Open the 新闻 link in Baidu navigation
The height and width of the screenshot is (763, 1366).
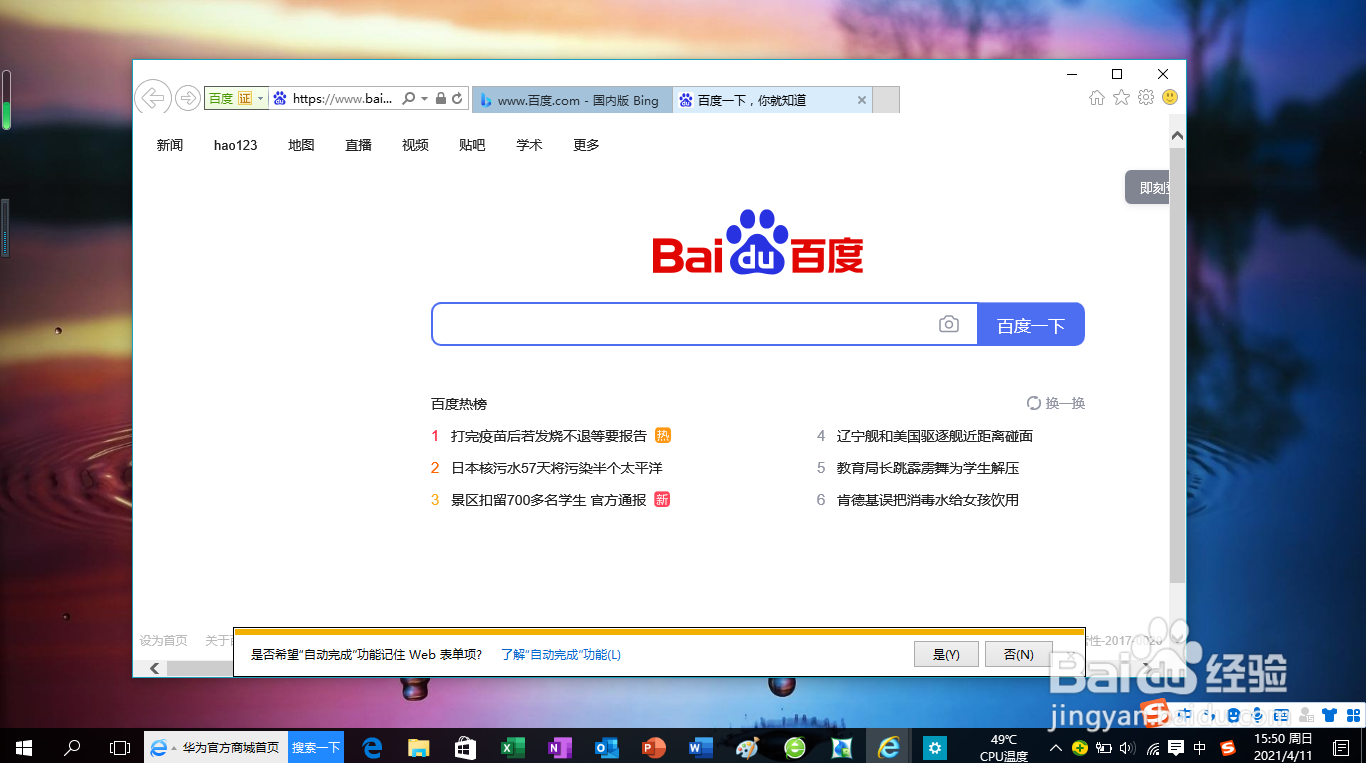tap(170, 145)
